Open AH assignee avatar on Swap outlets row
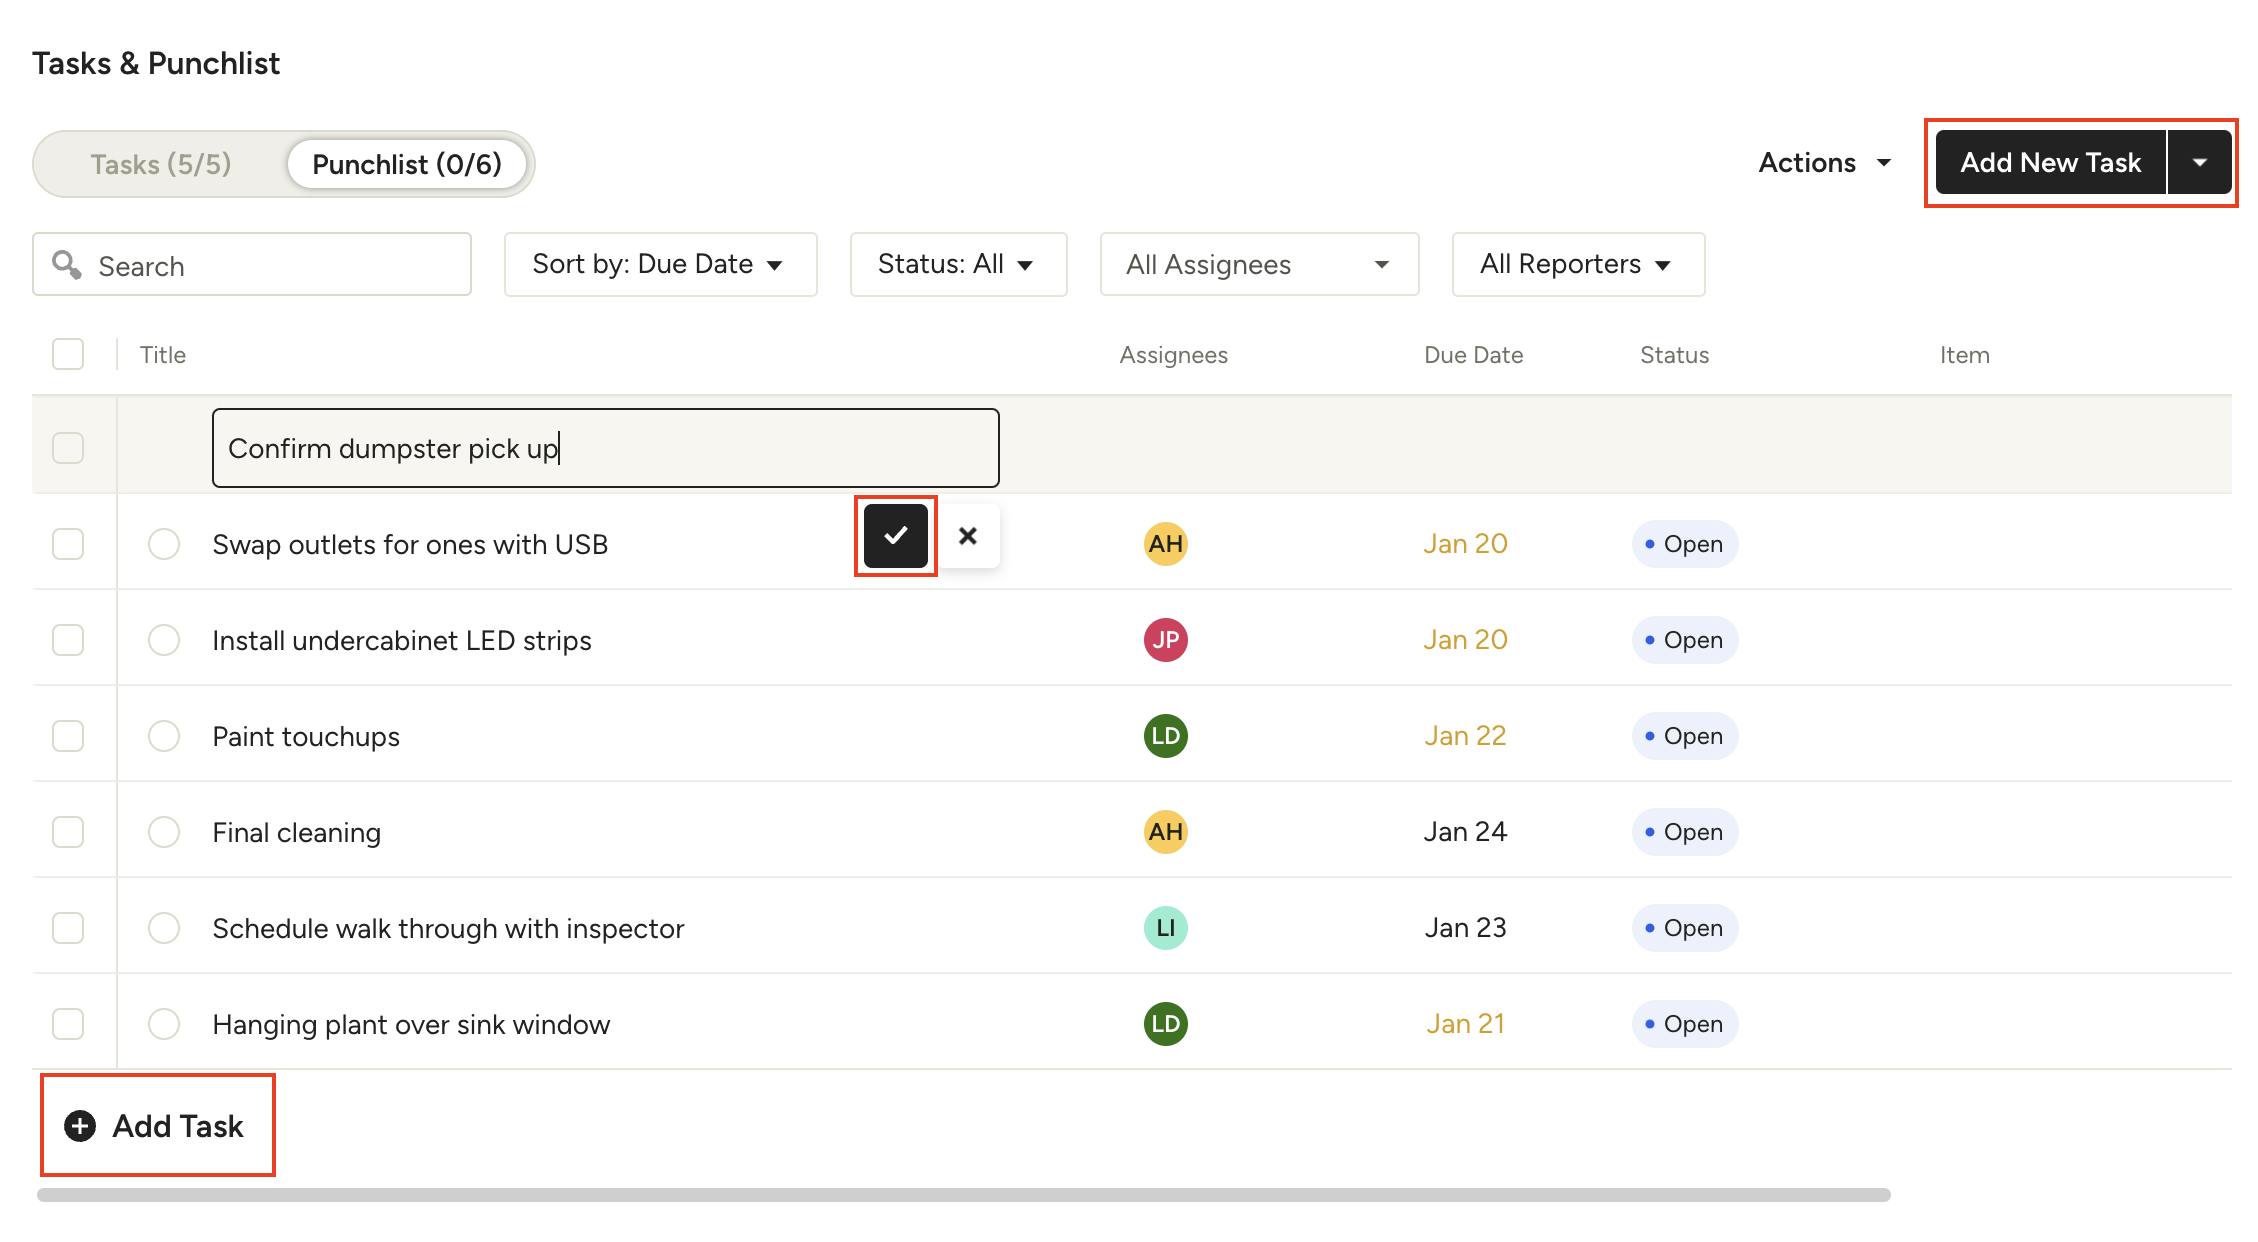The image size is (2258, 1242). point(1165,544)
